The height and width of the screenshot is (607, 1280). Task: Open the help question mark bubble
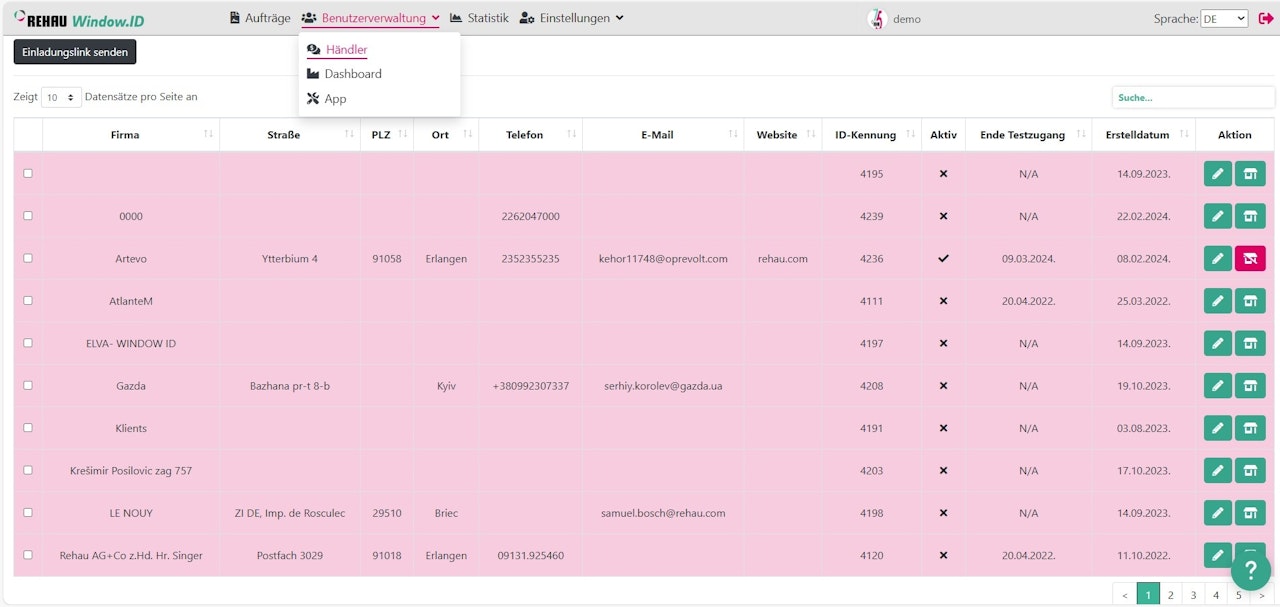click(x=1250, y=570)
